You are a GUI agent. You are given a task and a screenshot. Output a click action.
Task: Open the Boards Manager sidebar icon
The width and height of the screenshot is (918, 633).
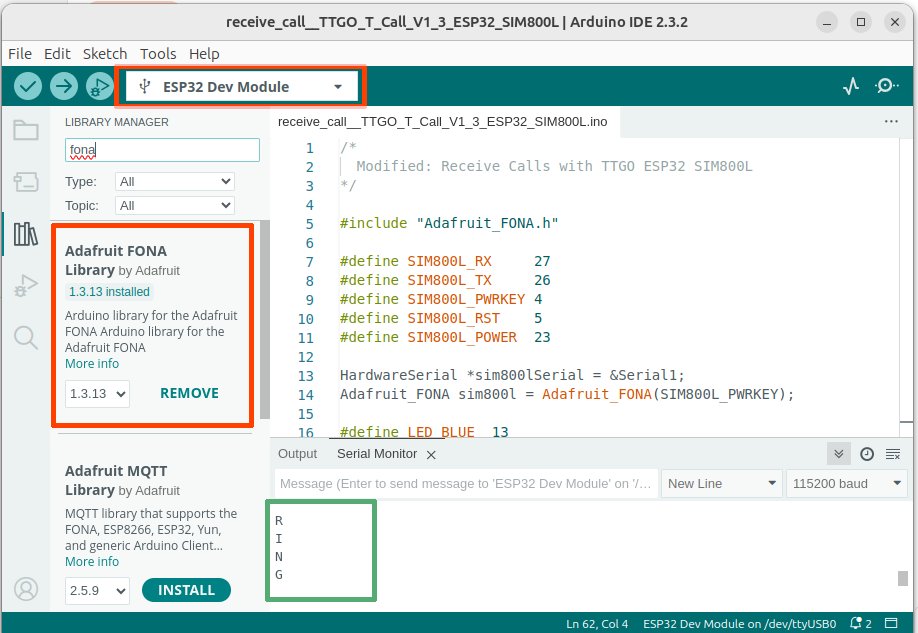pos(26,182)
